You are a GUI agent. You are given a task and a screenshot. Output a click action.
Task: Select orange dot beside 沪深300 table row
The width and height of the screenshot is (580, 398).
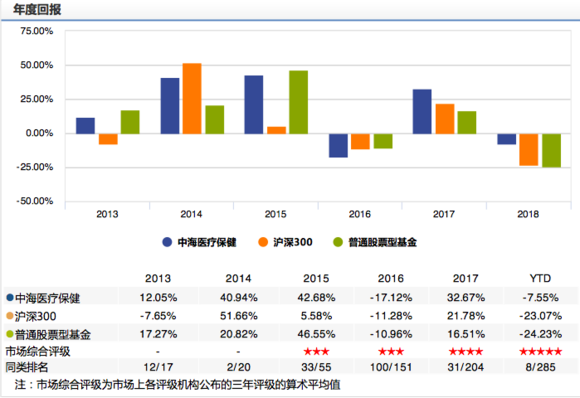pos(10,316)
